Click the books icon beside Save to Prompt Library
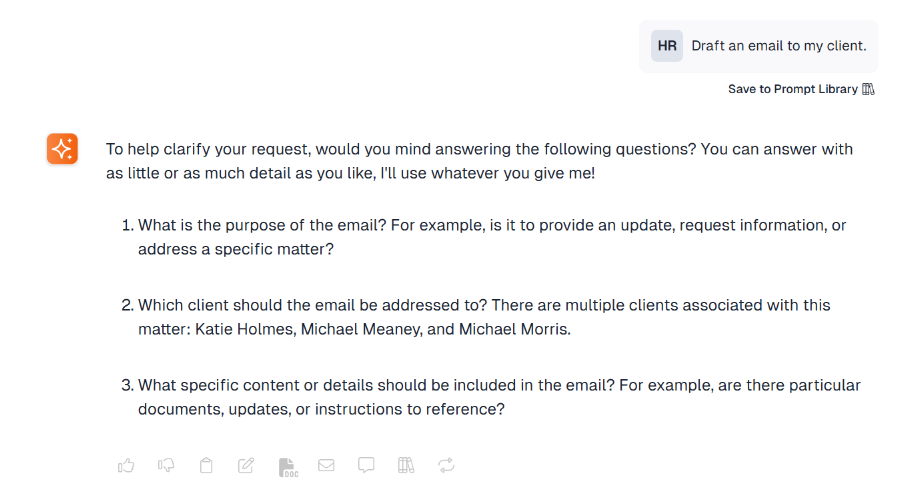900x500 pixels. (x=868, y=89)
